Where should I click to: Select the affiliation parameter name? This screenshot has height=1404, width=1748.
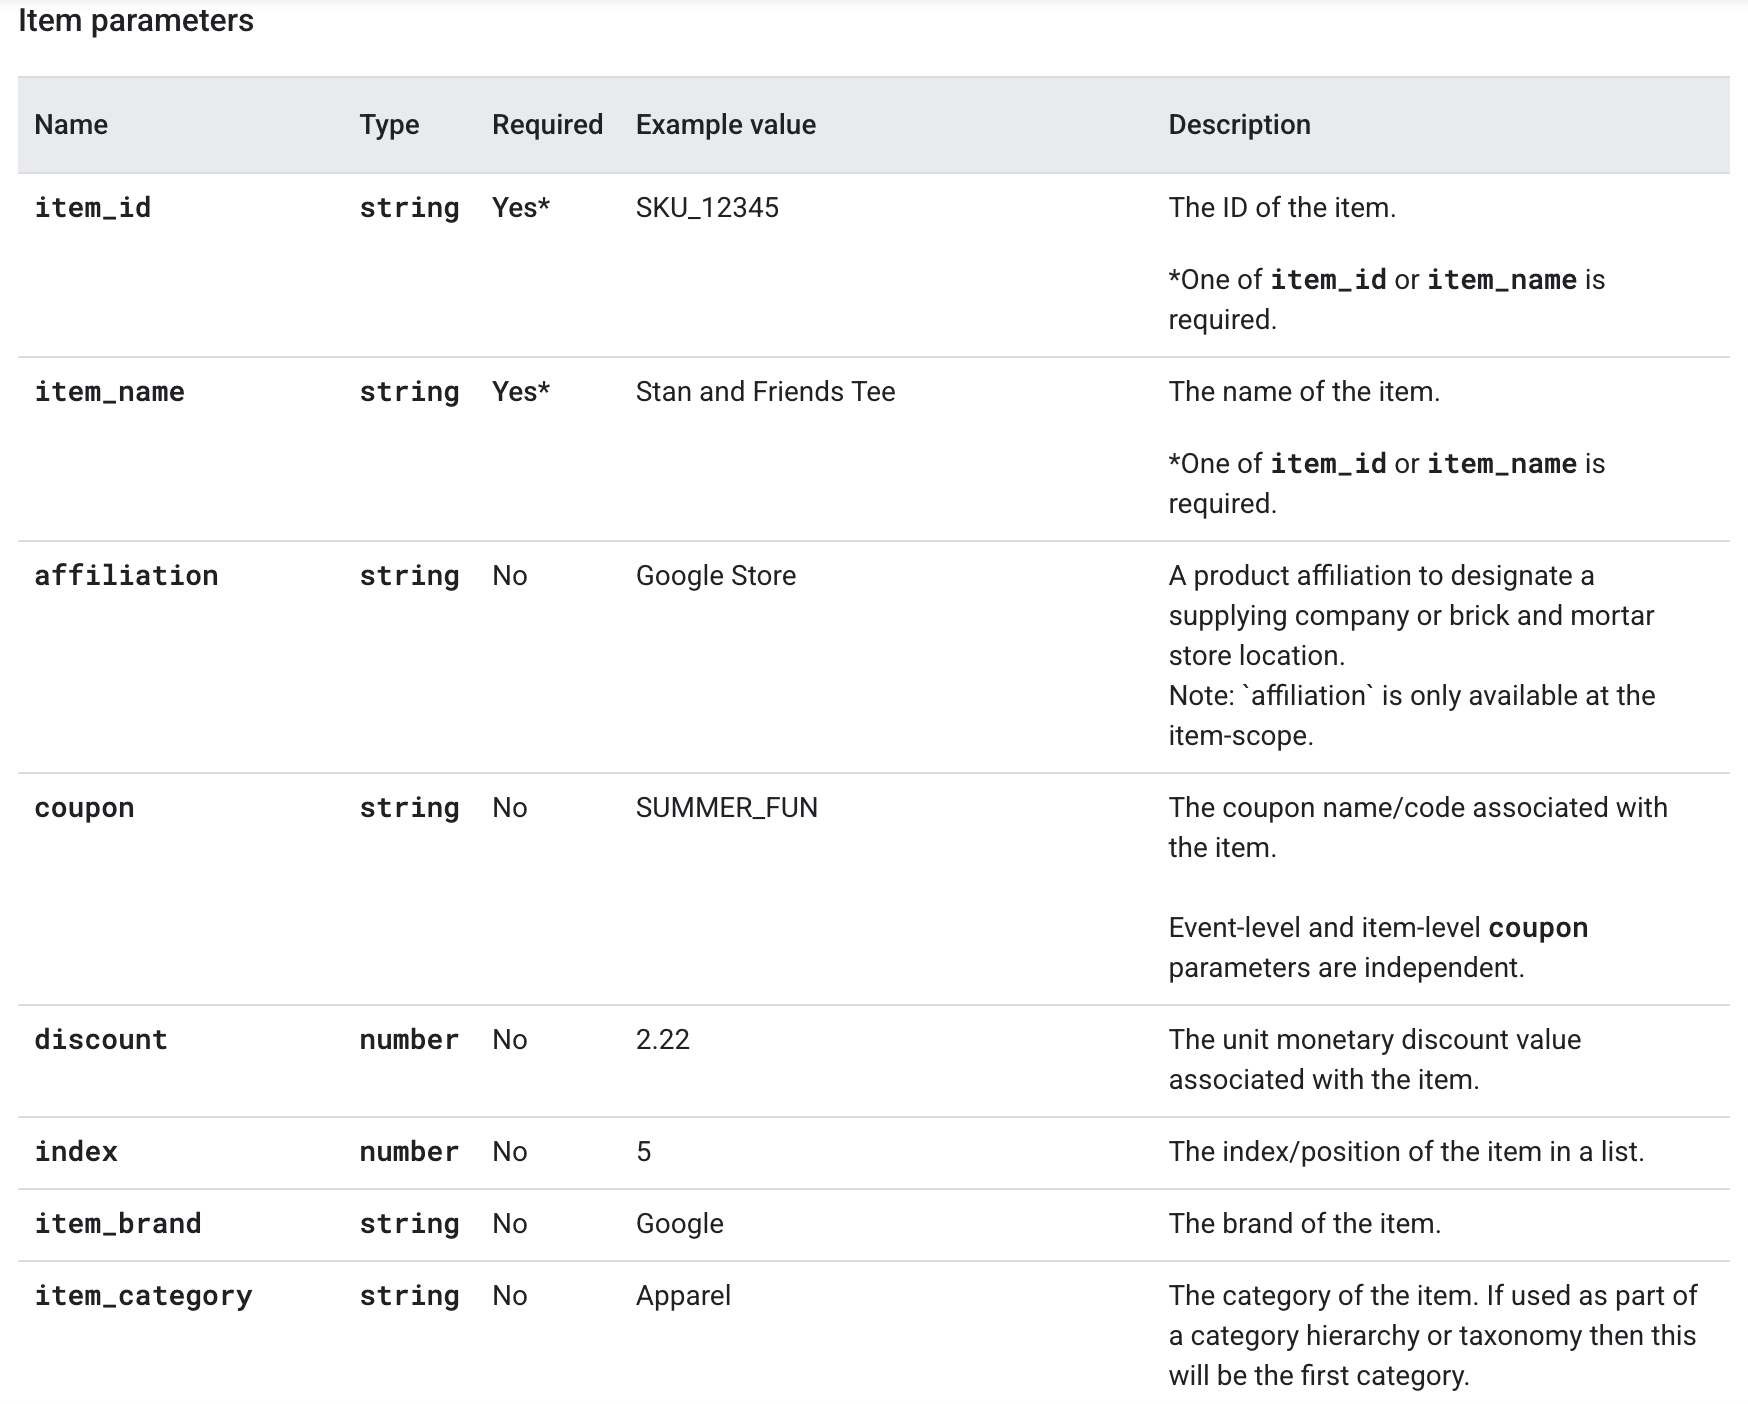pos(126,575)
